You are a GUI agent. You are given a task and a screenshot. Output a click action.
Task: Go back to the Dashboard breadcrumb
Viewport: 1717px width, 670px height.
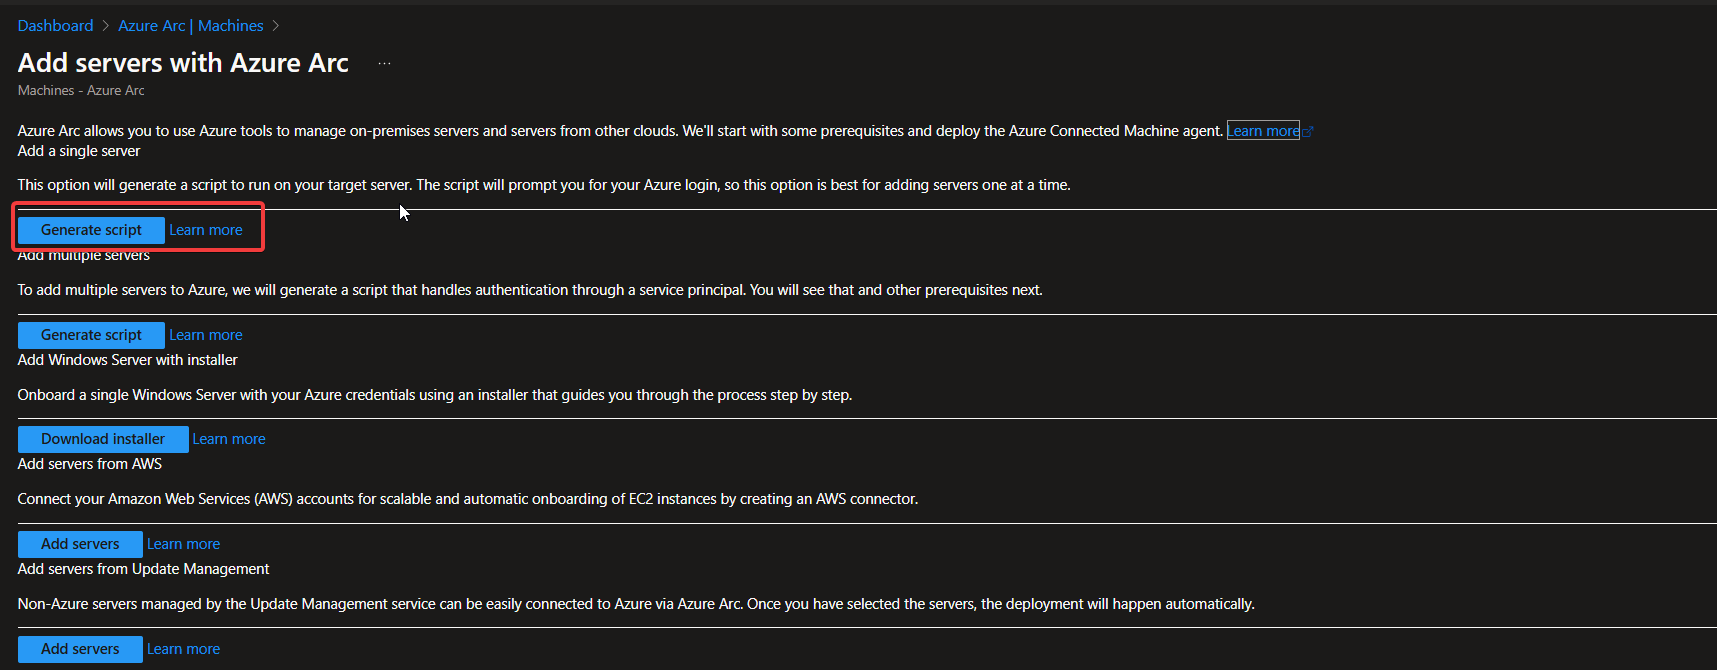(55, 26)
